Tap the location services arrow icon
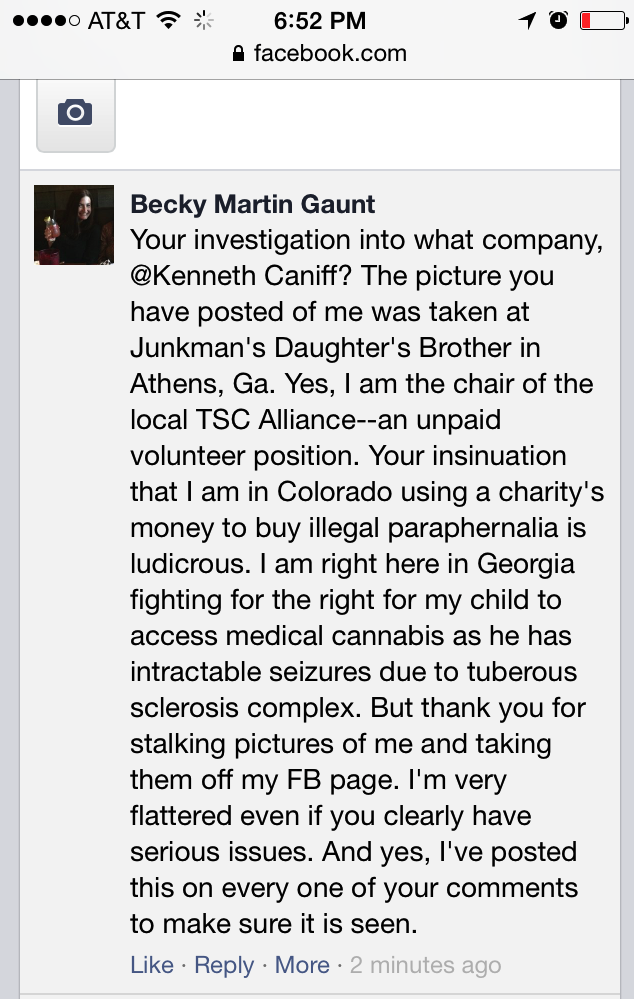This screenshot has width=634, height=999. click(x=528, y=20)
